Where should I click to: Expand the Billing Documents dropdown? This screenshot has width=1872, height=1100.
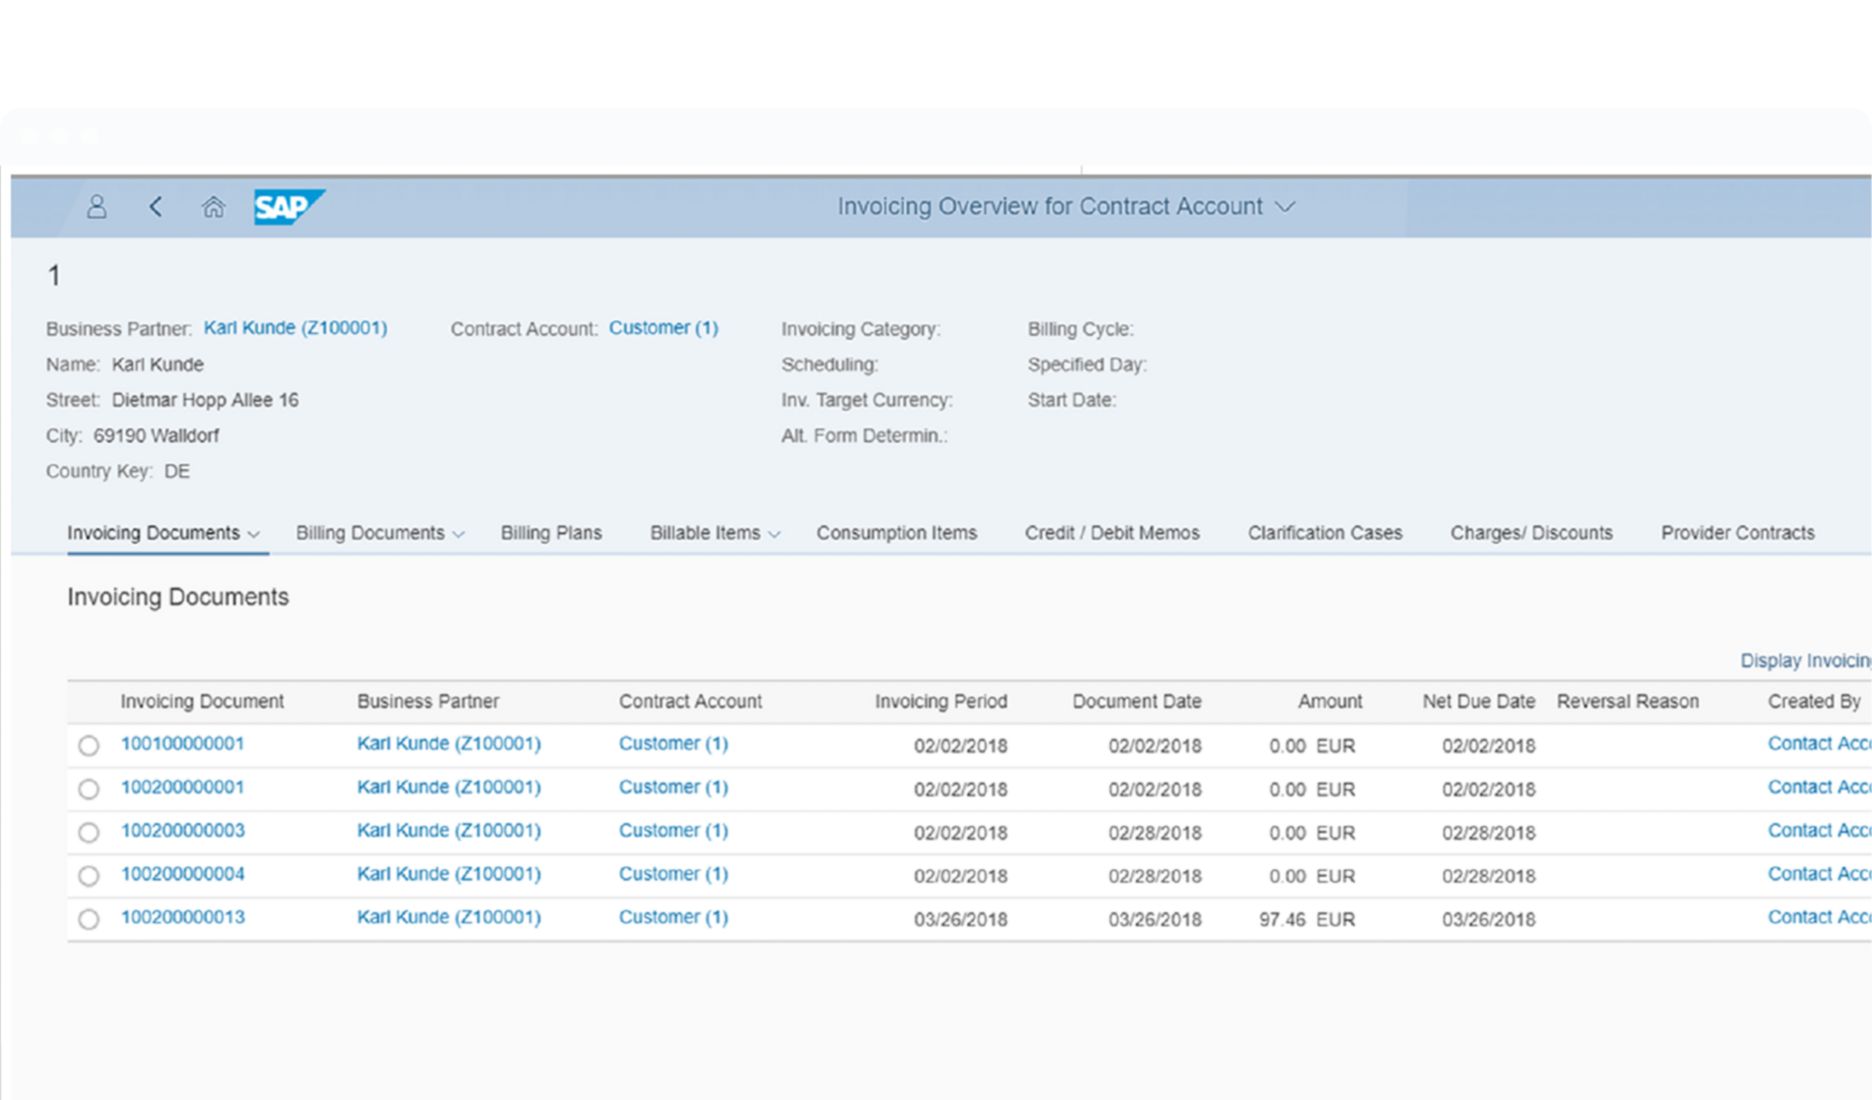[460, 533]
